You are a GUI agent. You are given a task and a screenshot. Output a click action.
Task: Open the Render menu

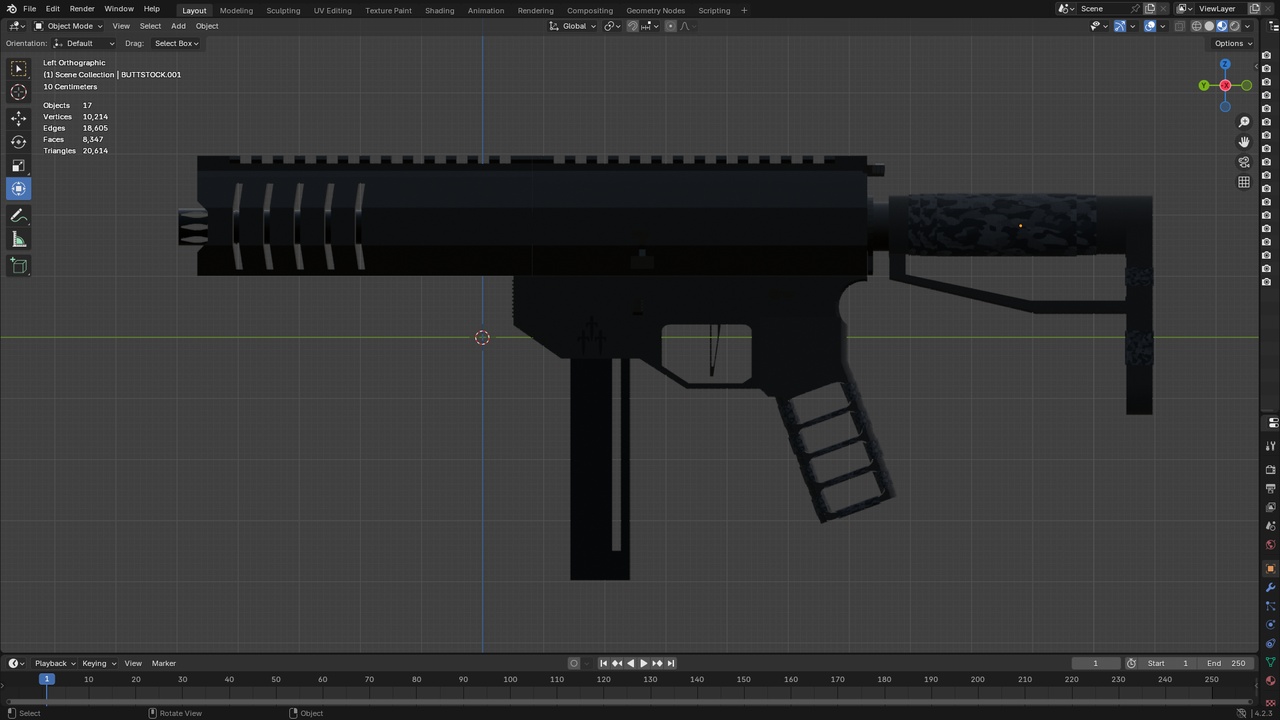point(82,9)
